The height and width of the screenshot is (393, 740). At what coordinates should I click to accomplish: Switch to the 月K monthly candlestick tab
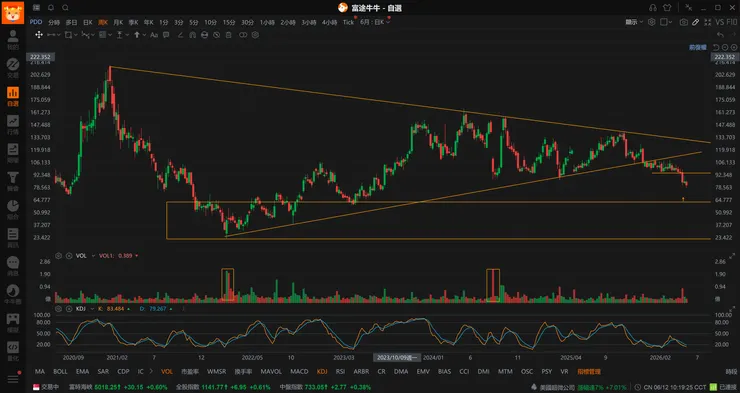(118, 22)
